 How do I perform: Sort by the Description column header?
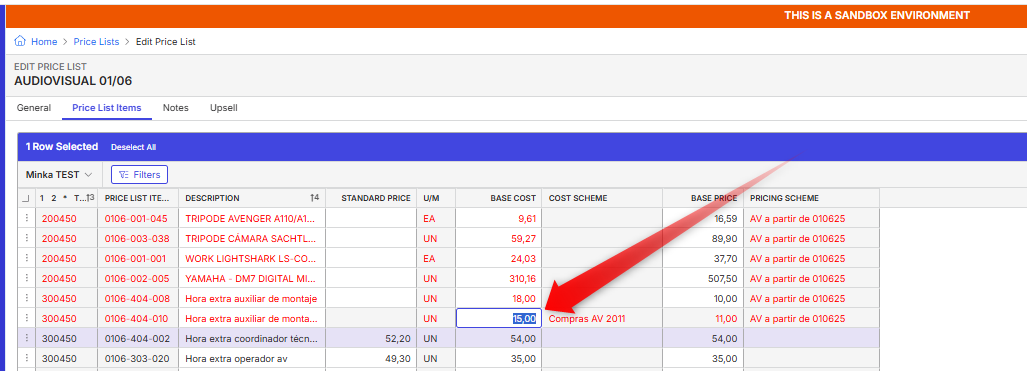click(x=252, y=198)
